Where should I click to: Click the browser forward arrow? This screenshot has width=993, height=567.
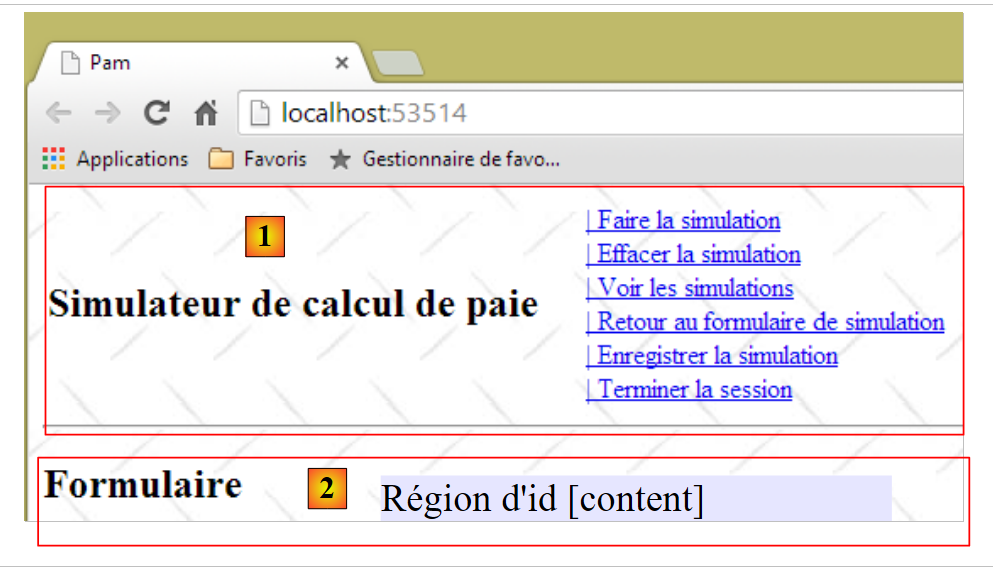(x=107, y=113)
